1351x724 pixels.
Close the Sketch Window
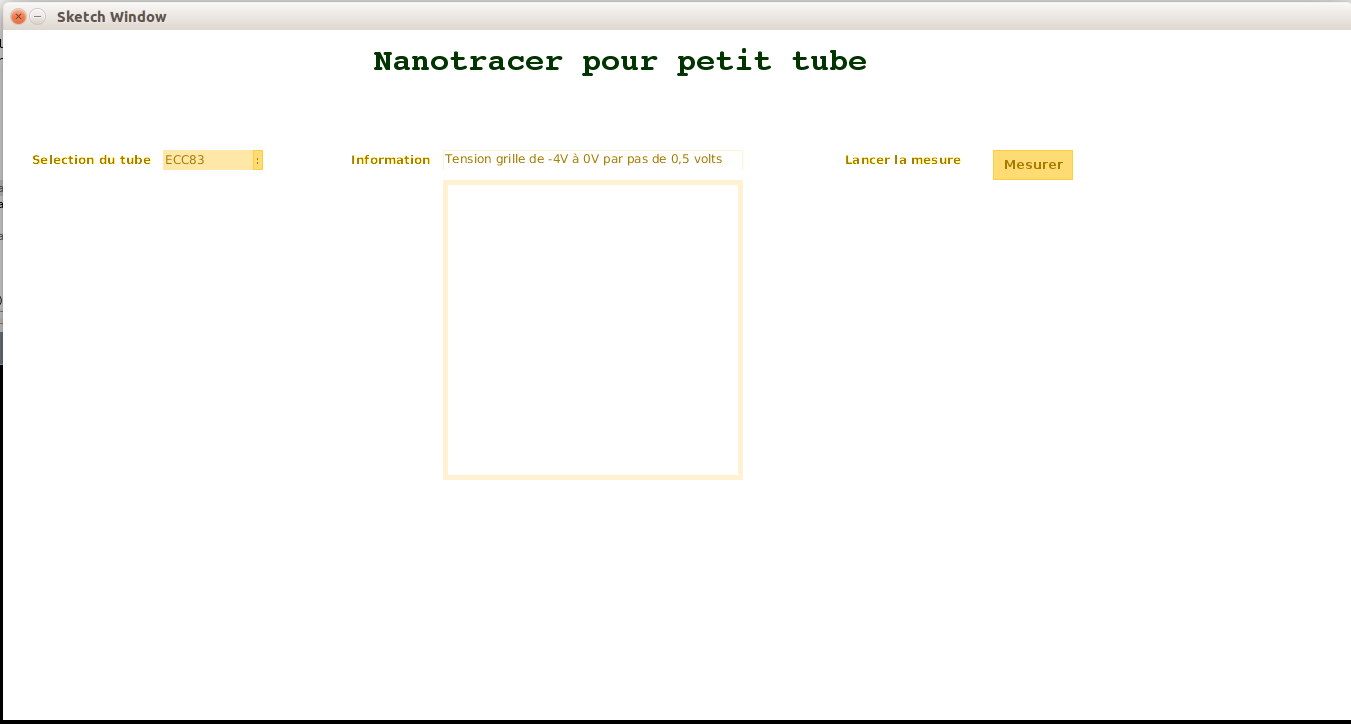point(17,17)
